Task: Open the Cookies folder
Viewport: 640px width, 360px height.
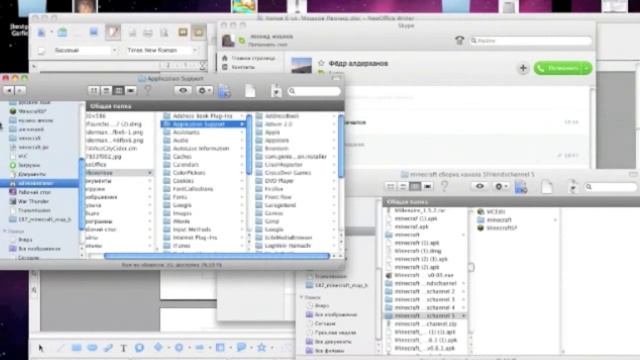Action: point(183,181)
